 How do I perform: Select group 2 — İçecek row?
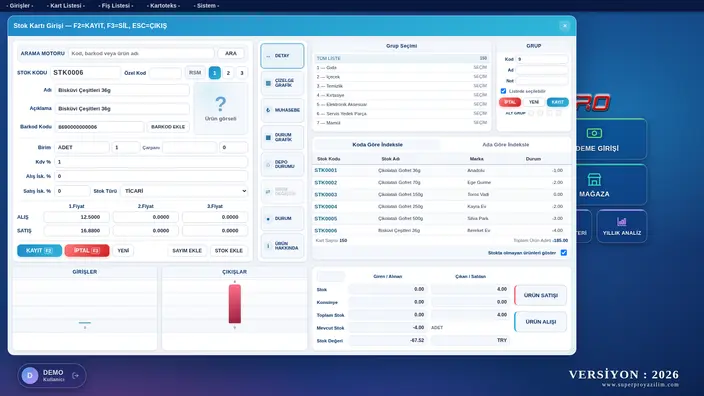[401, 77]
